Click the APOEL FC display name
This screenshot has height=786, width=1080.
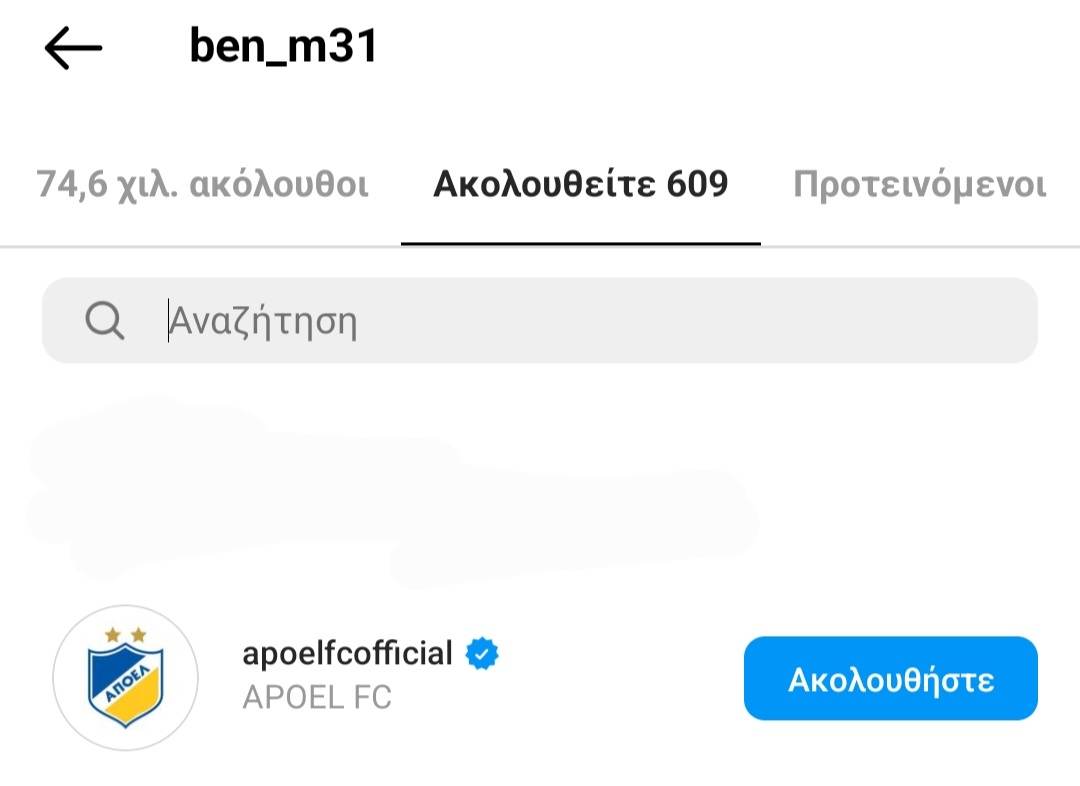pyautogui.click(x=317, y=697)
